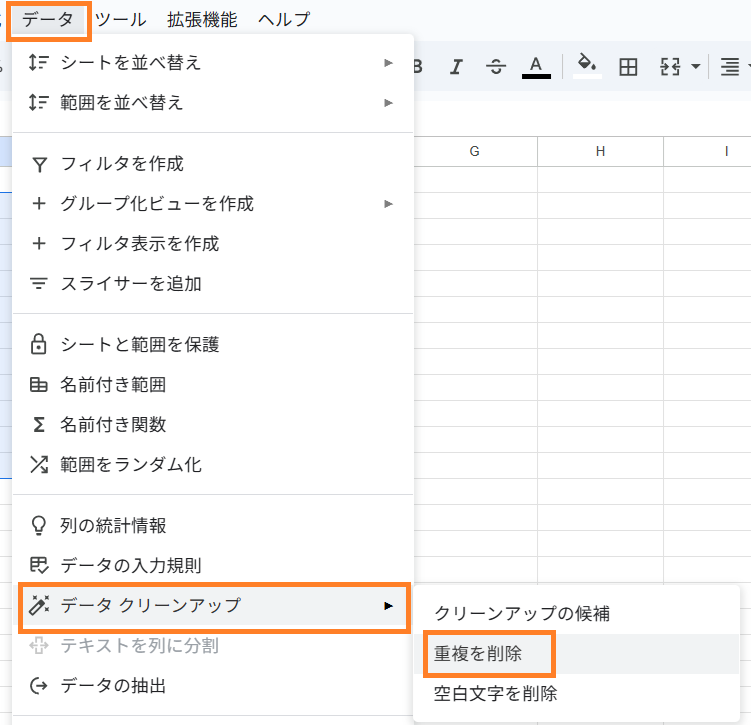Click the slicer icon for スライサーを追加
This screenshot has width=751, height=725.
pyautogui.click(x=39, y=283)
